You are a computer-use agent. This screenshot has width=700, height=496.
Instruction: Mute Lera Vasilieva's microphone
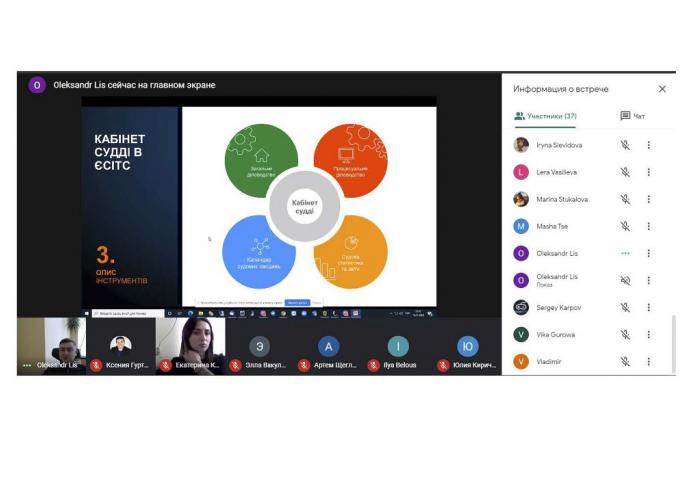point(625,172)
